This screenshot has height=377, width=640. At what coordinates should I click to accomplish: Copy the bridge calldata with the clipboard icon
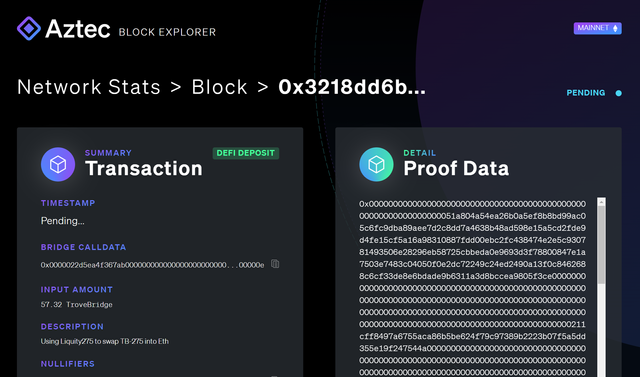coord(275,264)
